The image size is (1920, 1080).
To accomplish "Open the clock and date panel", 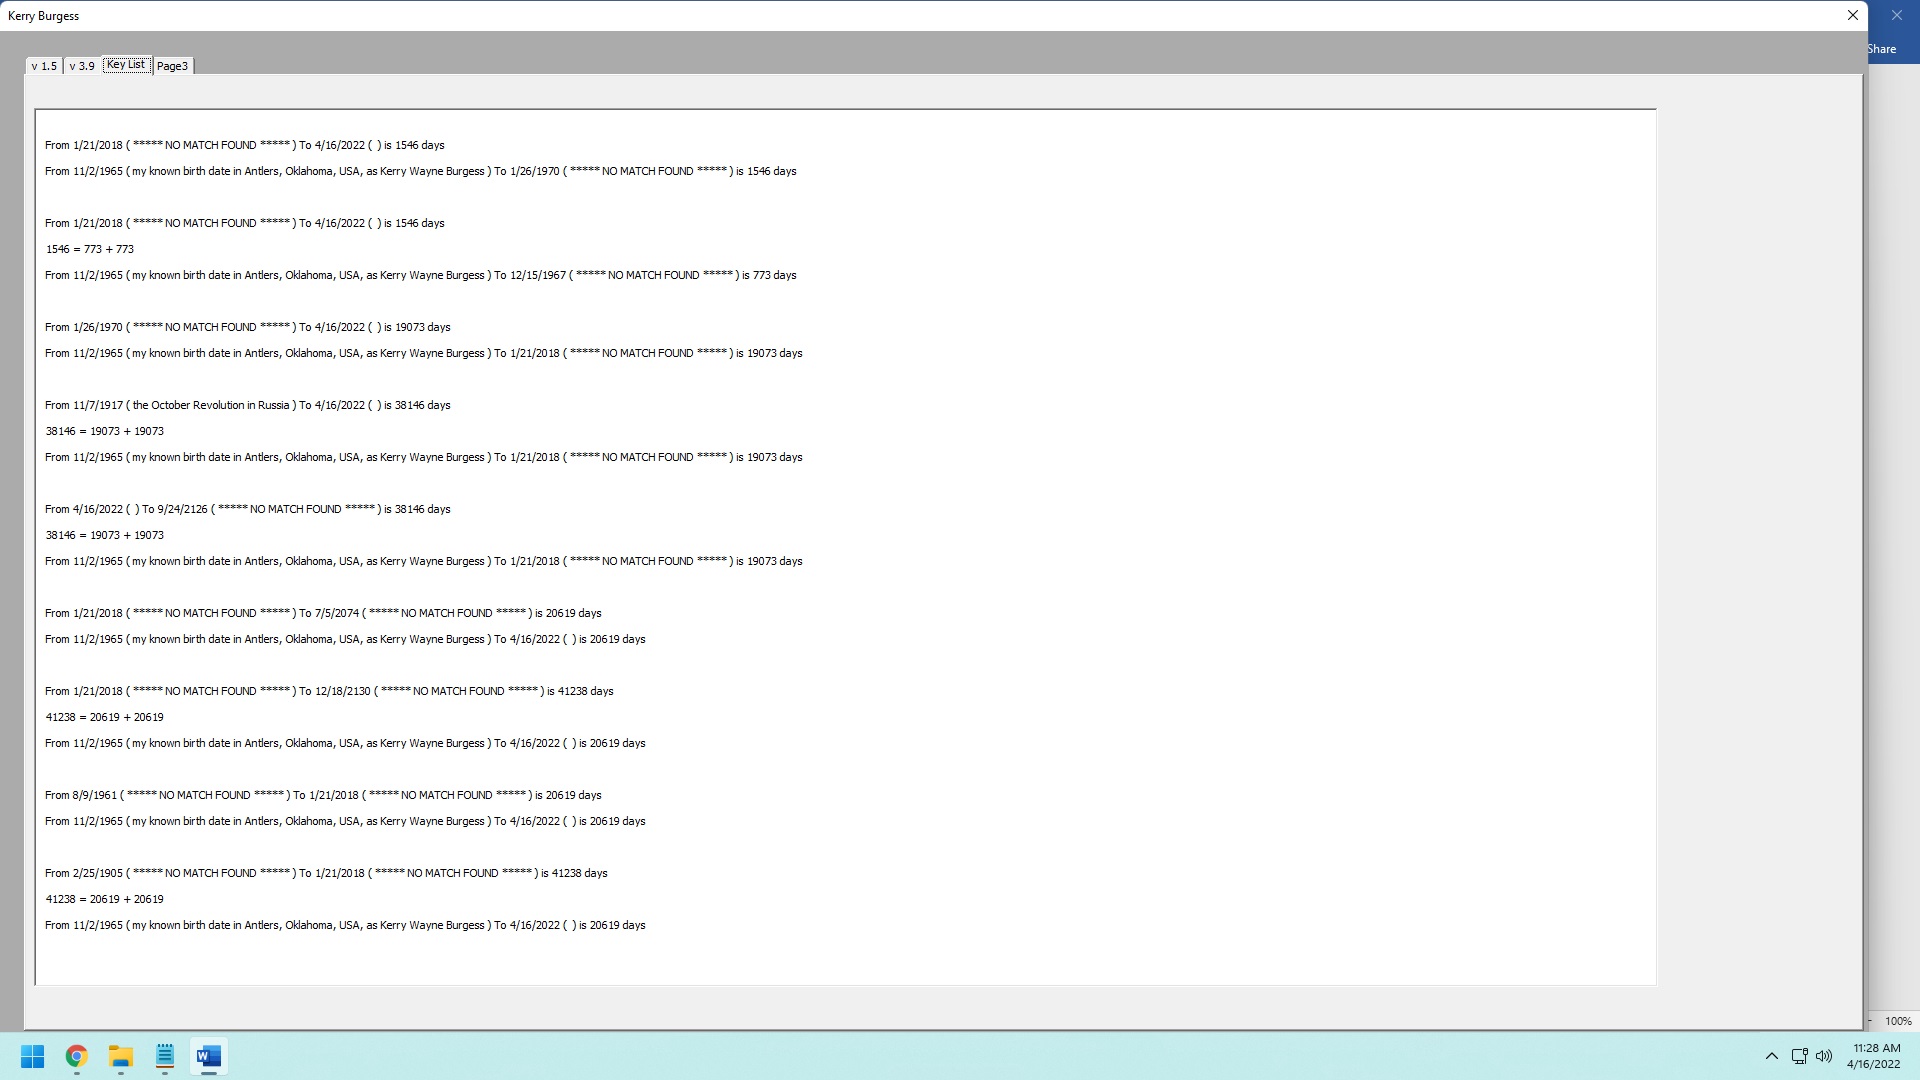I will [x=1875, y=1056].
